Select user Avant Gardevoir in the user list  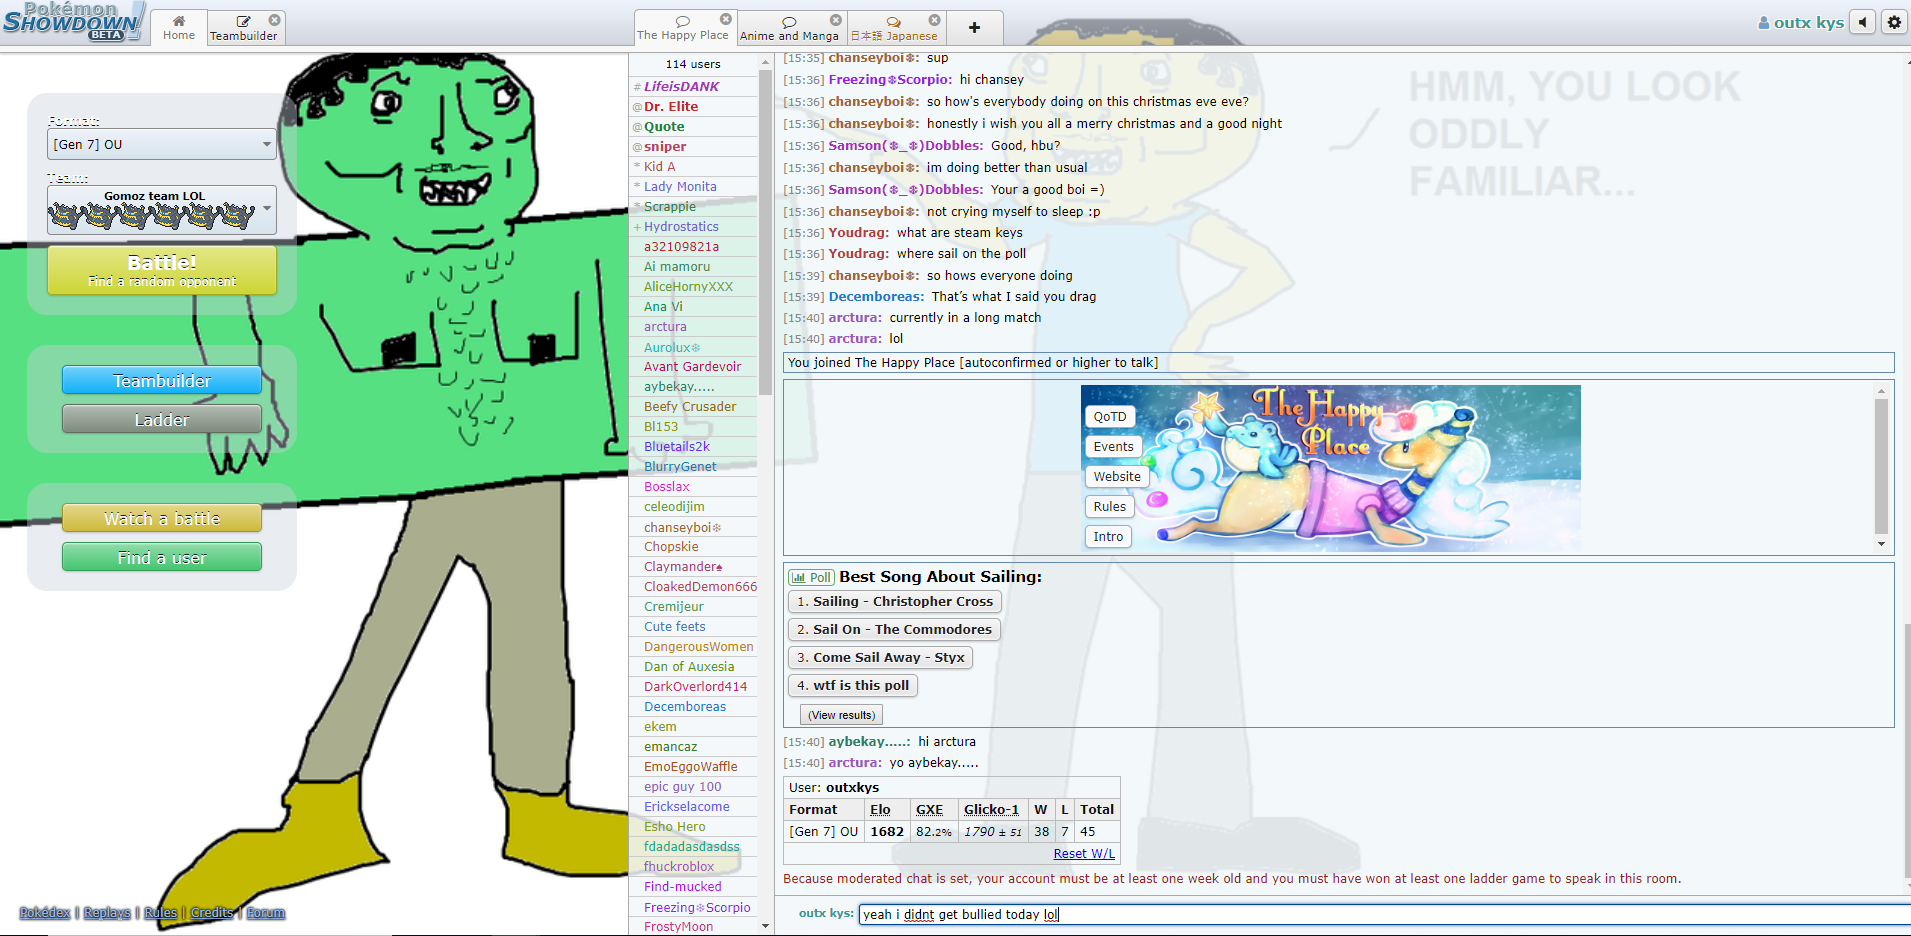pyautogui.click(x=694, y=366)
